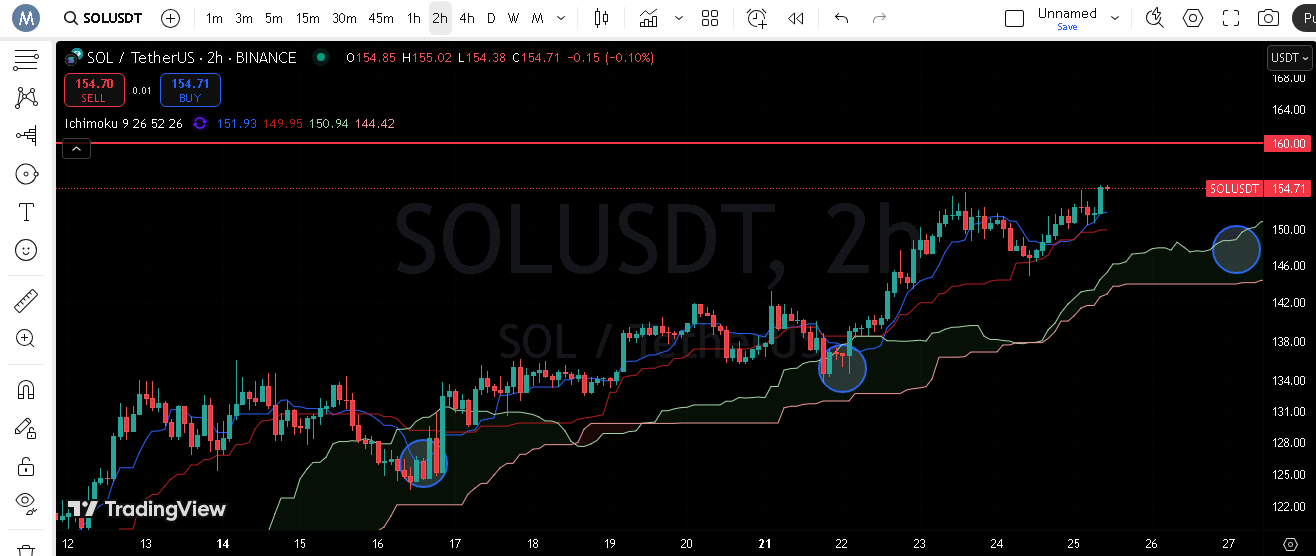Open the crosshair cursor tools
This screenshot has height=556, width=1316.
point(26,61)
